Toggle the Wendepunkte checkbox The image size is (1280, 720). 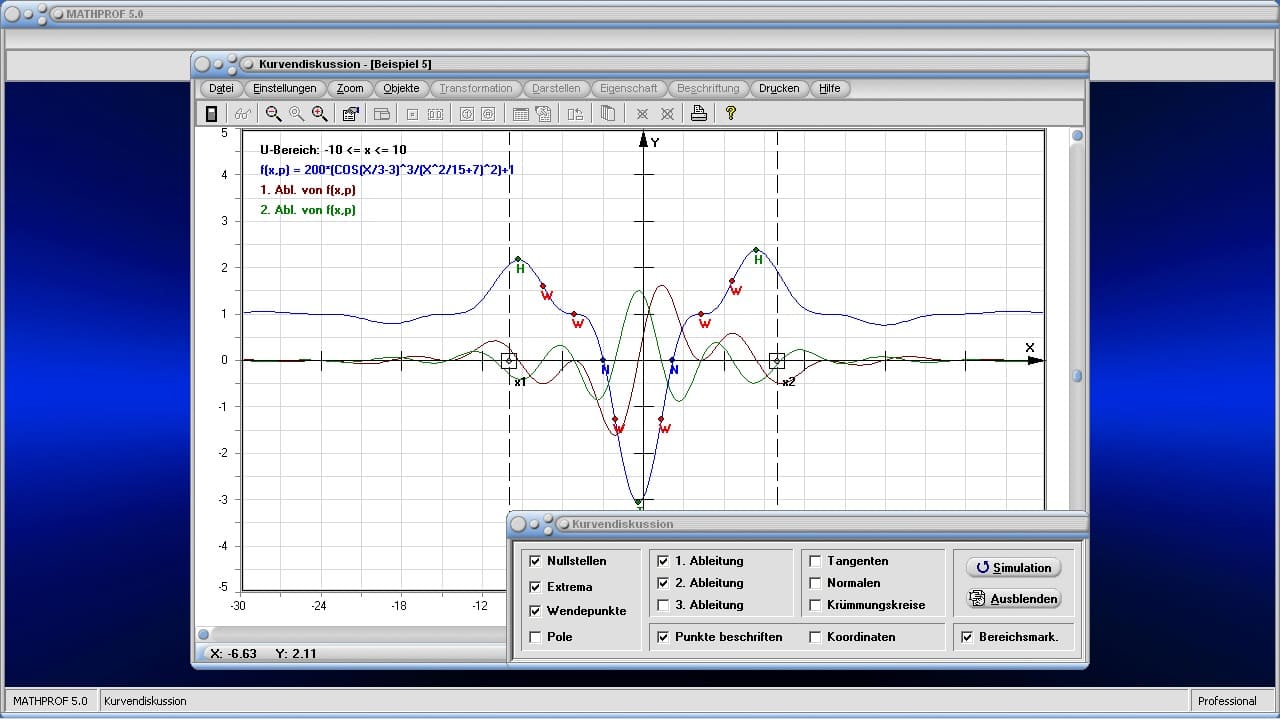tap(535, 611)
